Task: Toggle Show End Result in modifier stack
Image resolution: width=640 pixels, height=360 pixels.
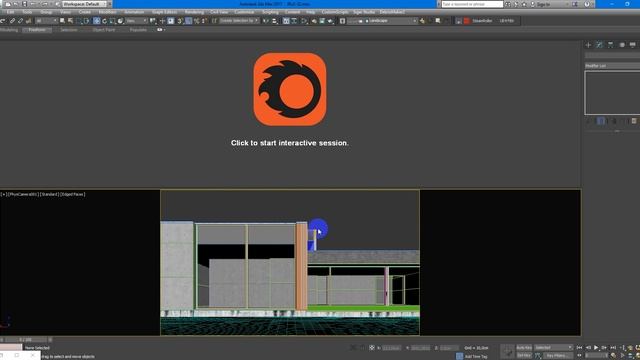Action: click(x=601, y=121)
